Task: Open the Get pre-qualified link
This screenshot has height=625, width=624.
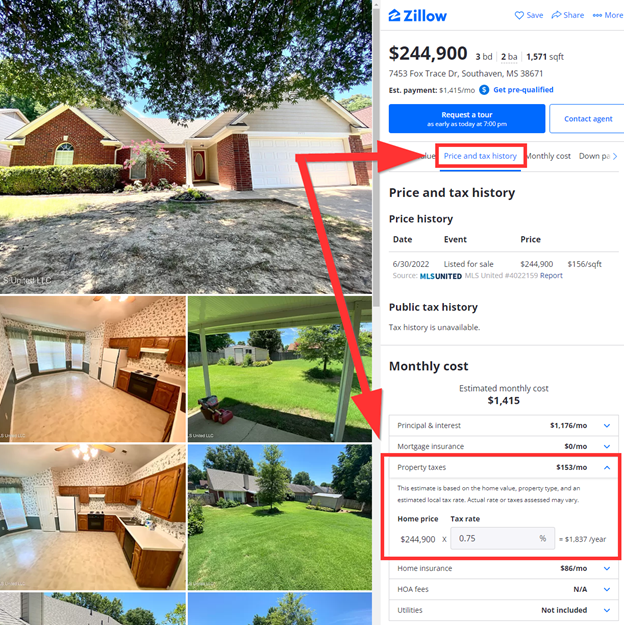Action: [523, 90]
